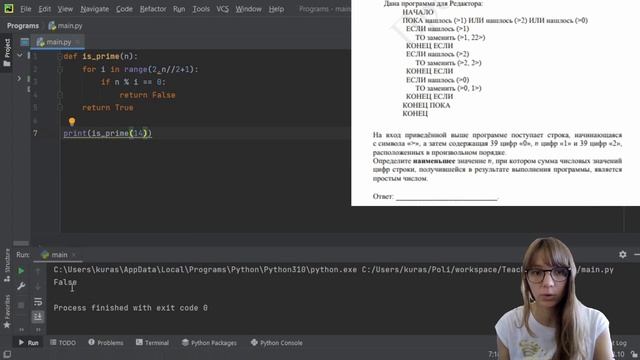Open the Edit menu
The image size is (640, 360).
tap(44, 9)
